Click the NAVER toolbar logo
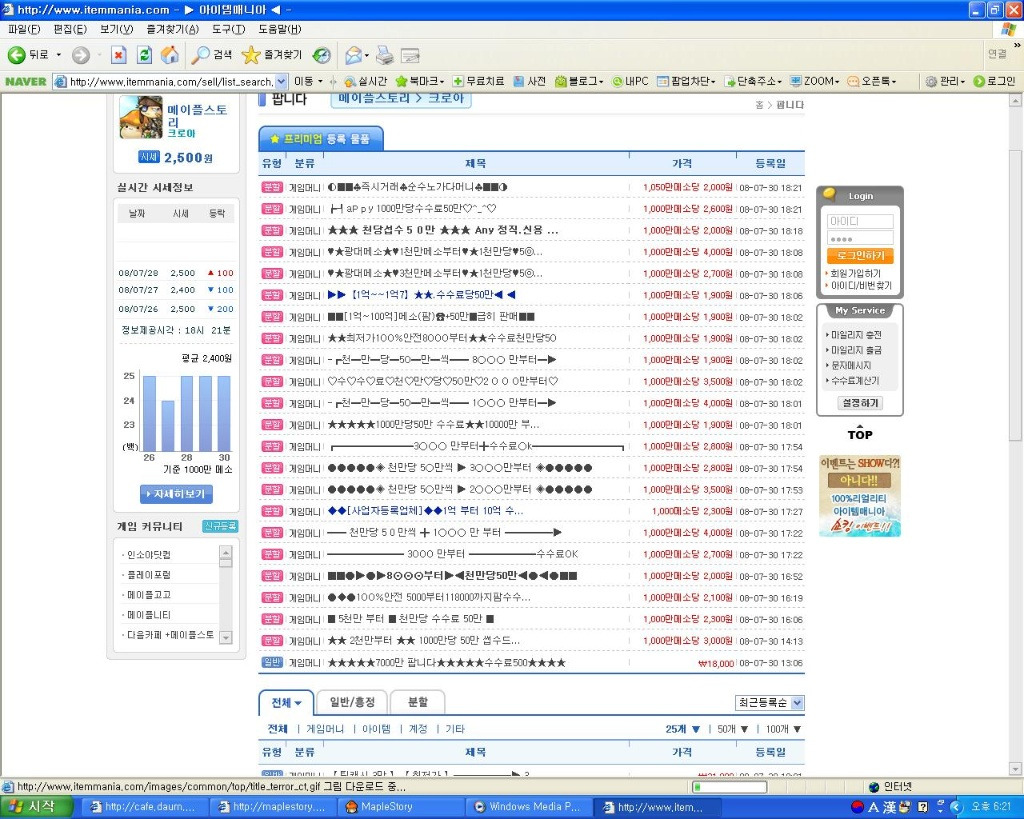The width and height of the screenshot is (1024, 819). tap(26, 81)
